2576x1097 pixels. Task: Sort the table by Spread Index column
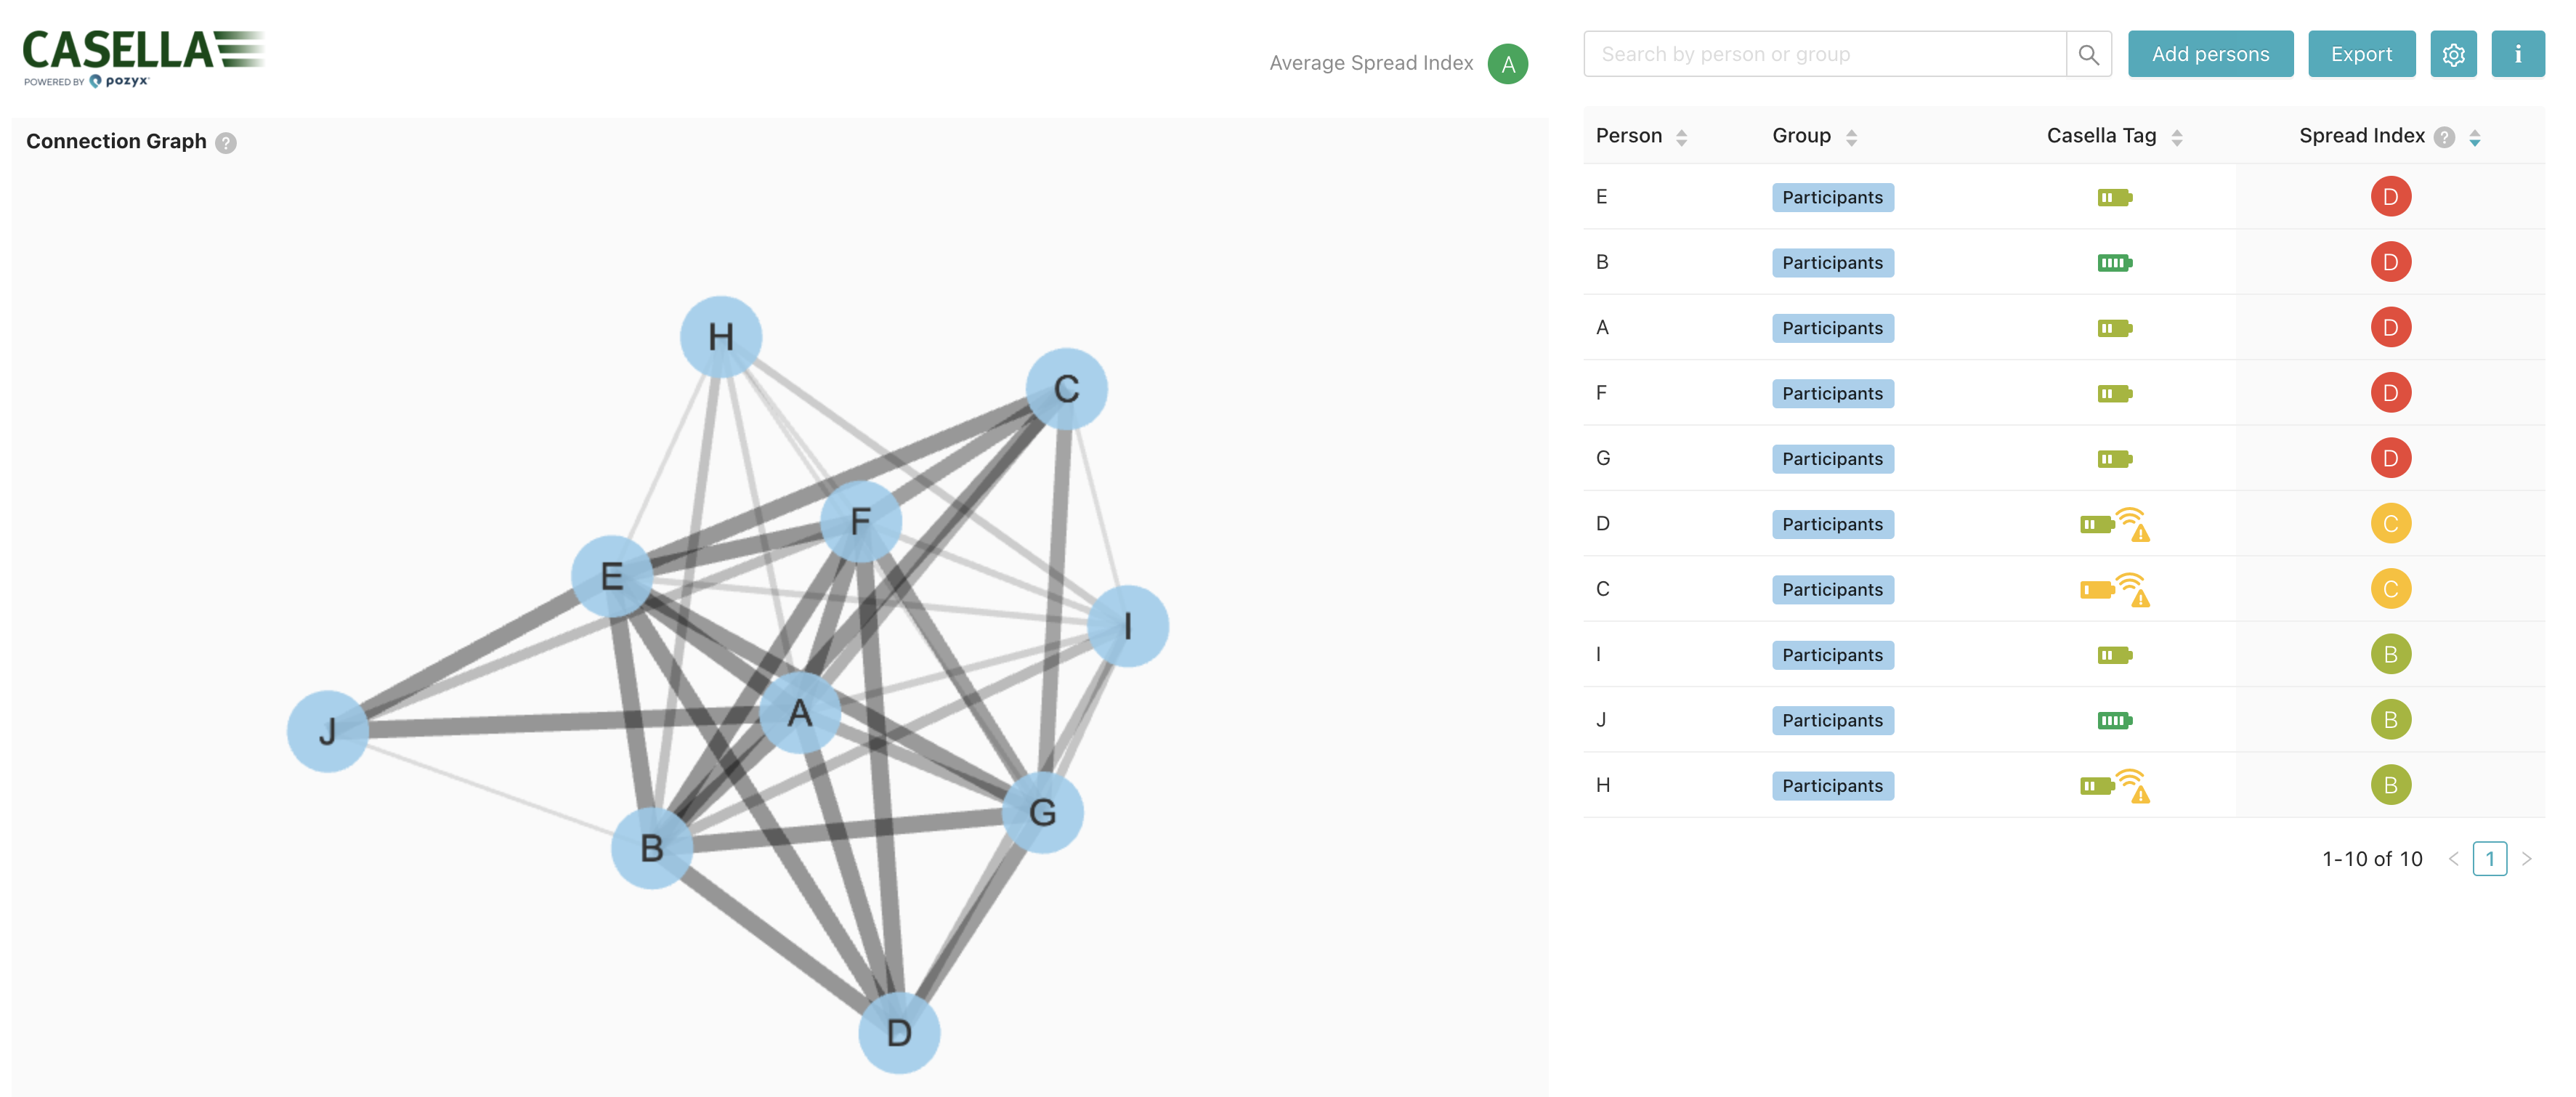(x=2475, y=136)
